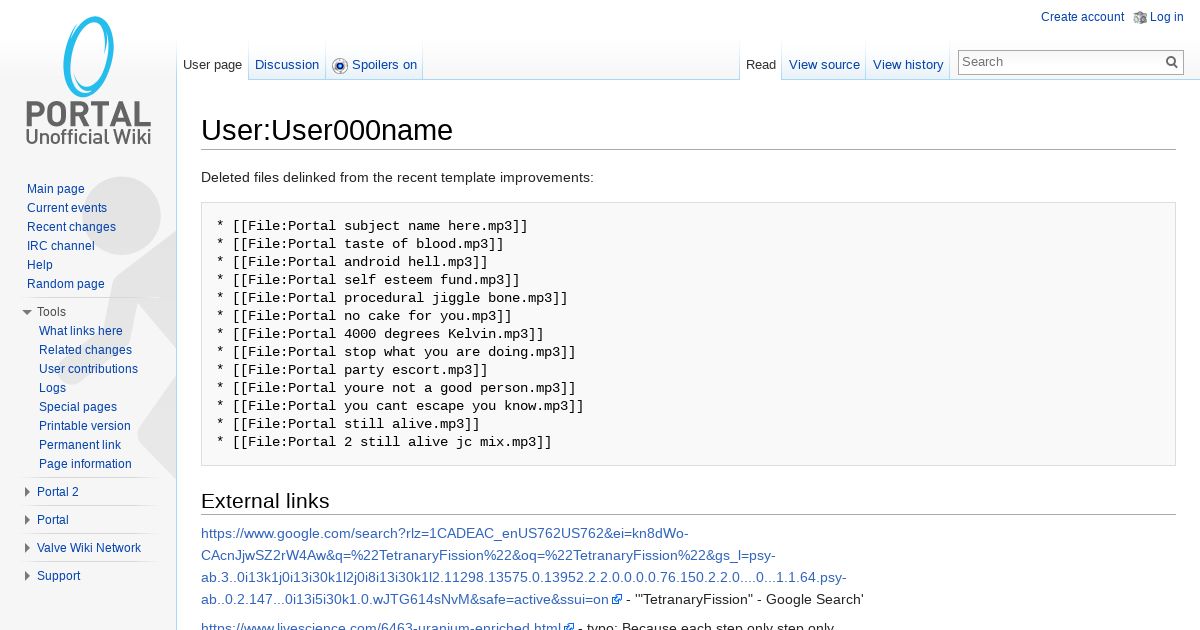This screenshot has width=1200, height=630.
Task: Open IRC channel link
Action: 61,246
